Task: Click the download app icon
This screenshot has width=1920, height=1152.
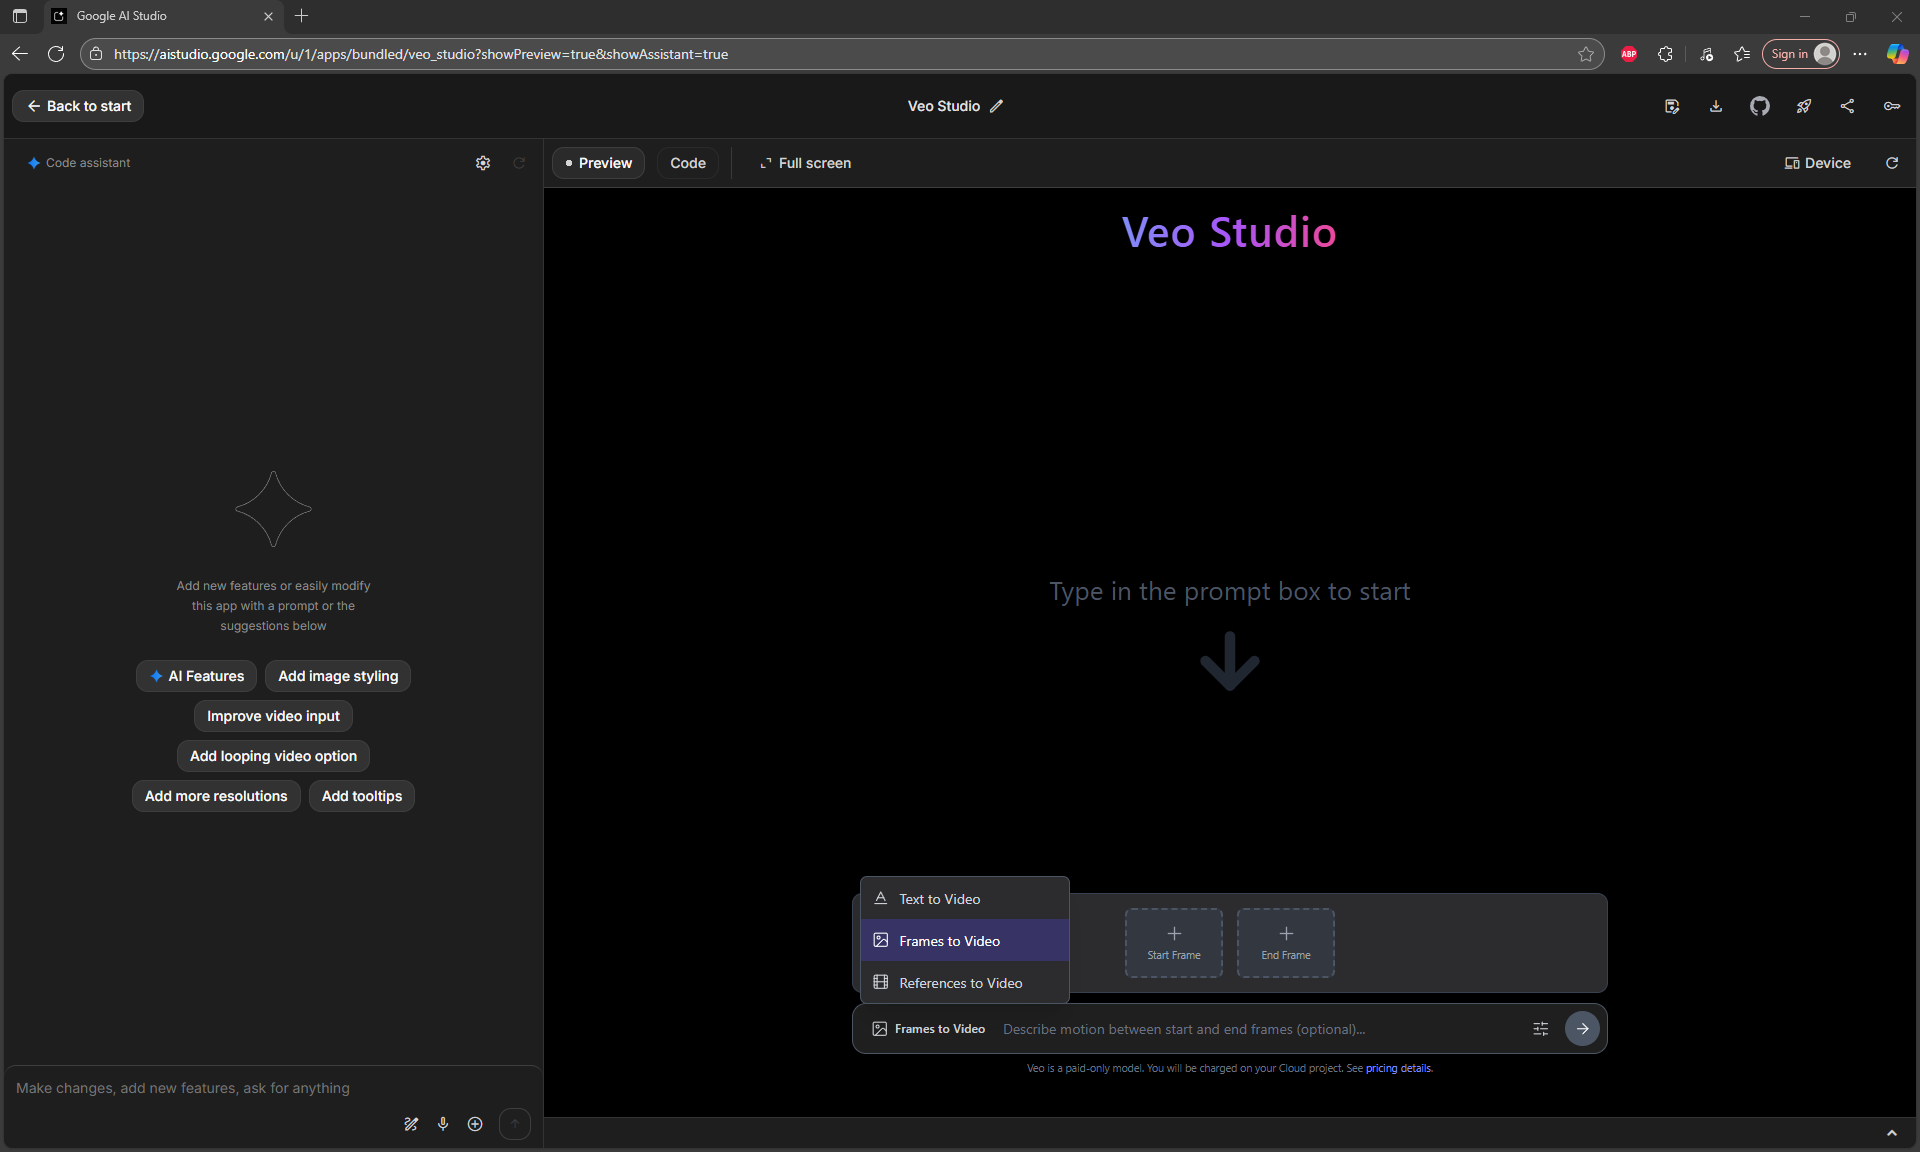Action: point(1716,106)
